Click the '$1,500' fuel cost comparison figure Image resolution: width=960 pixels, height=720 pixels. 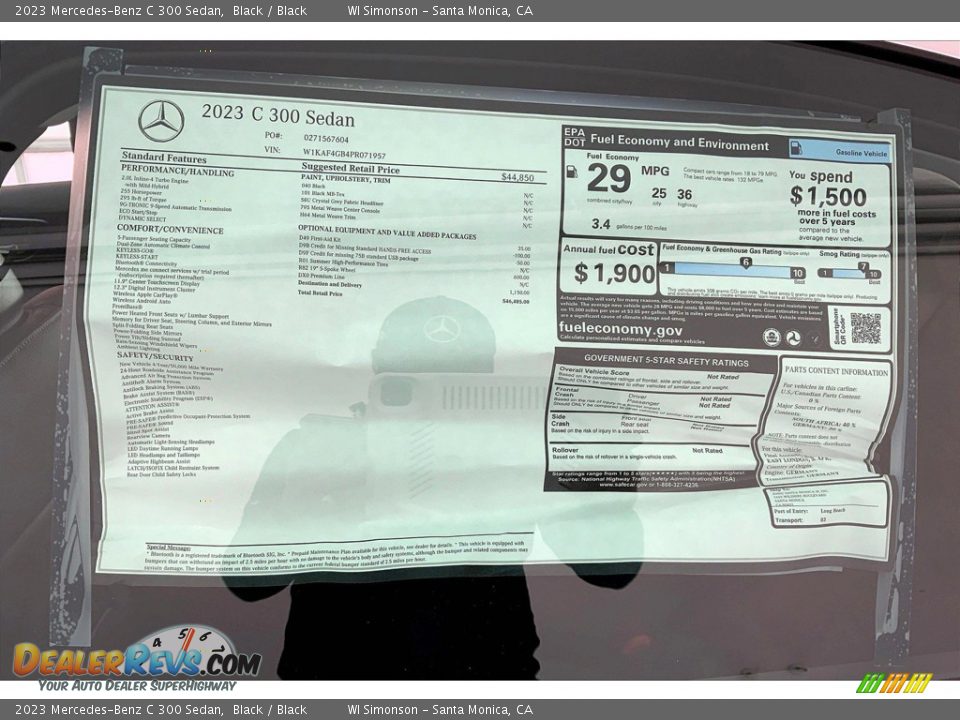(828, 196)
